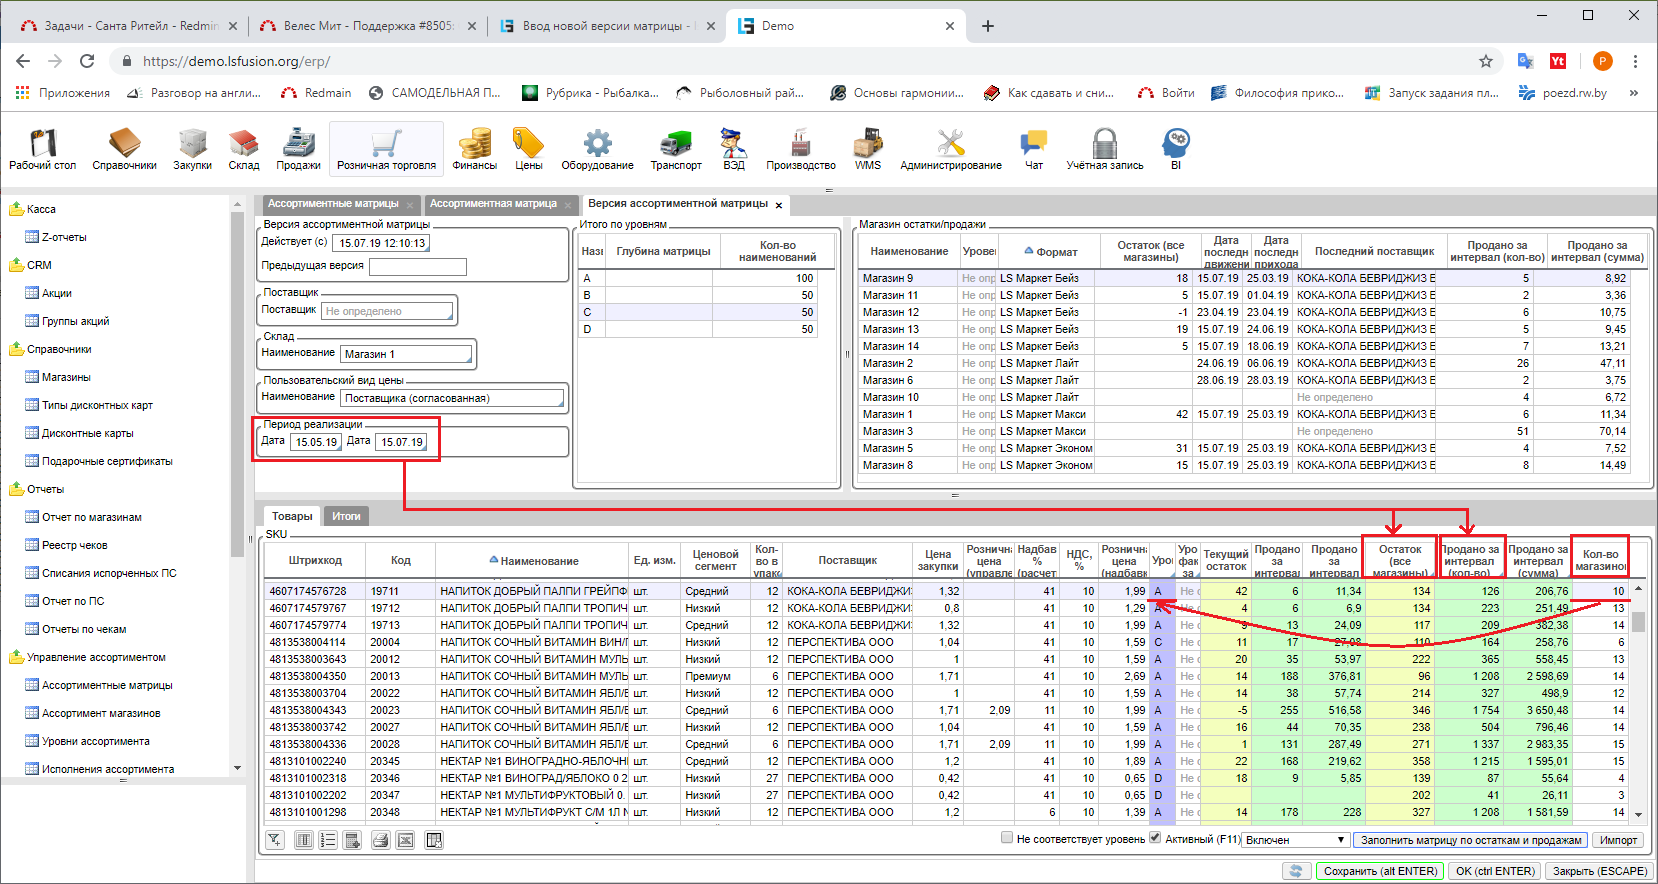
Task: Enable the 'Не соответствует уровень' checkbox
Action: 1007,838
